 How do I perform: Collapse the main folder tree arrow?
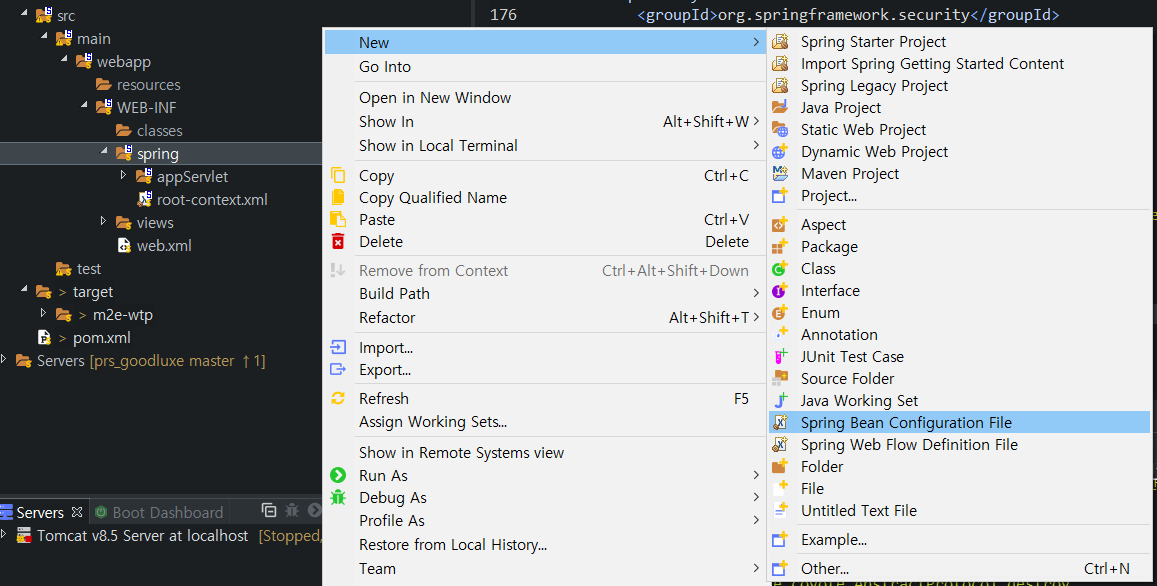tap(44, 35)
